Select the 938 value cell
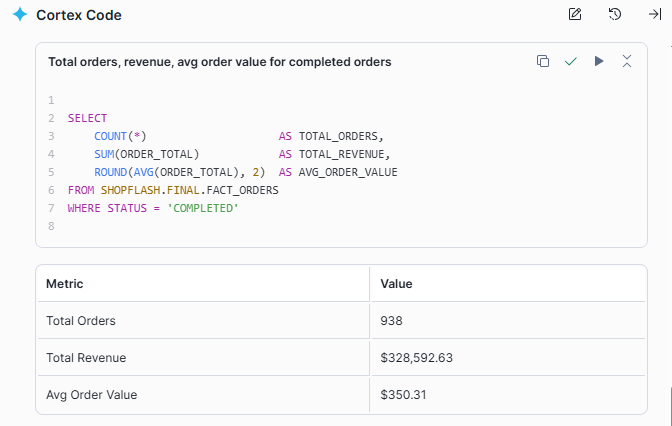The height and width of the screenshot is (426, 672). click(x=508, y=321)
